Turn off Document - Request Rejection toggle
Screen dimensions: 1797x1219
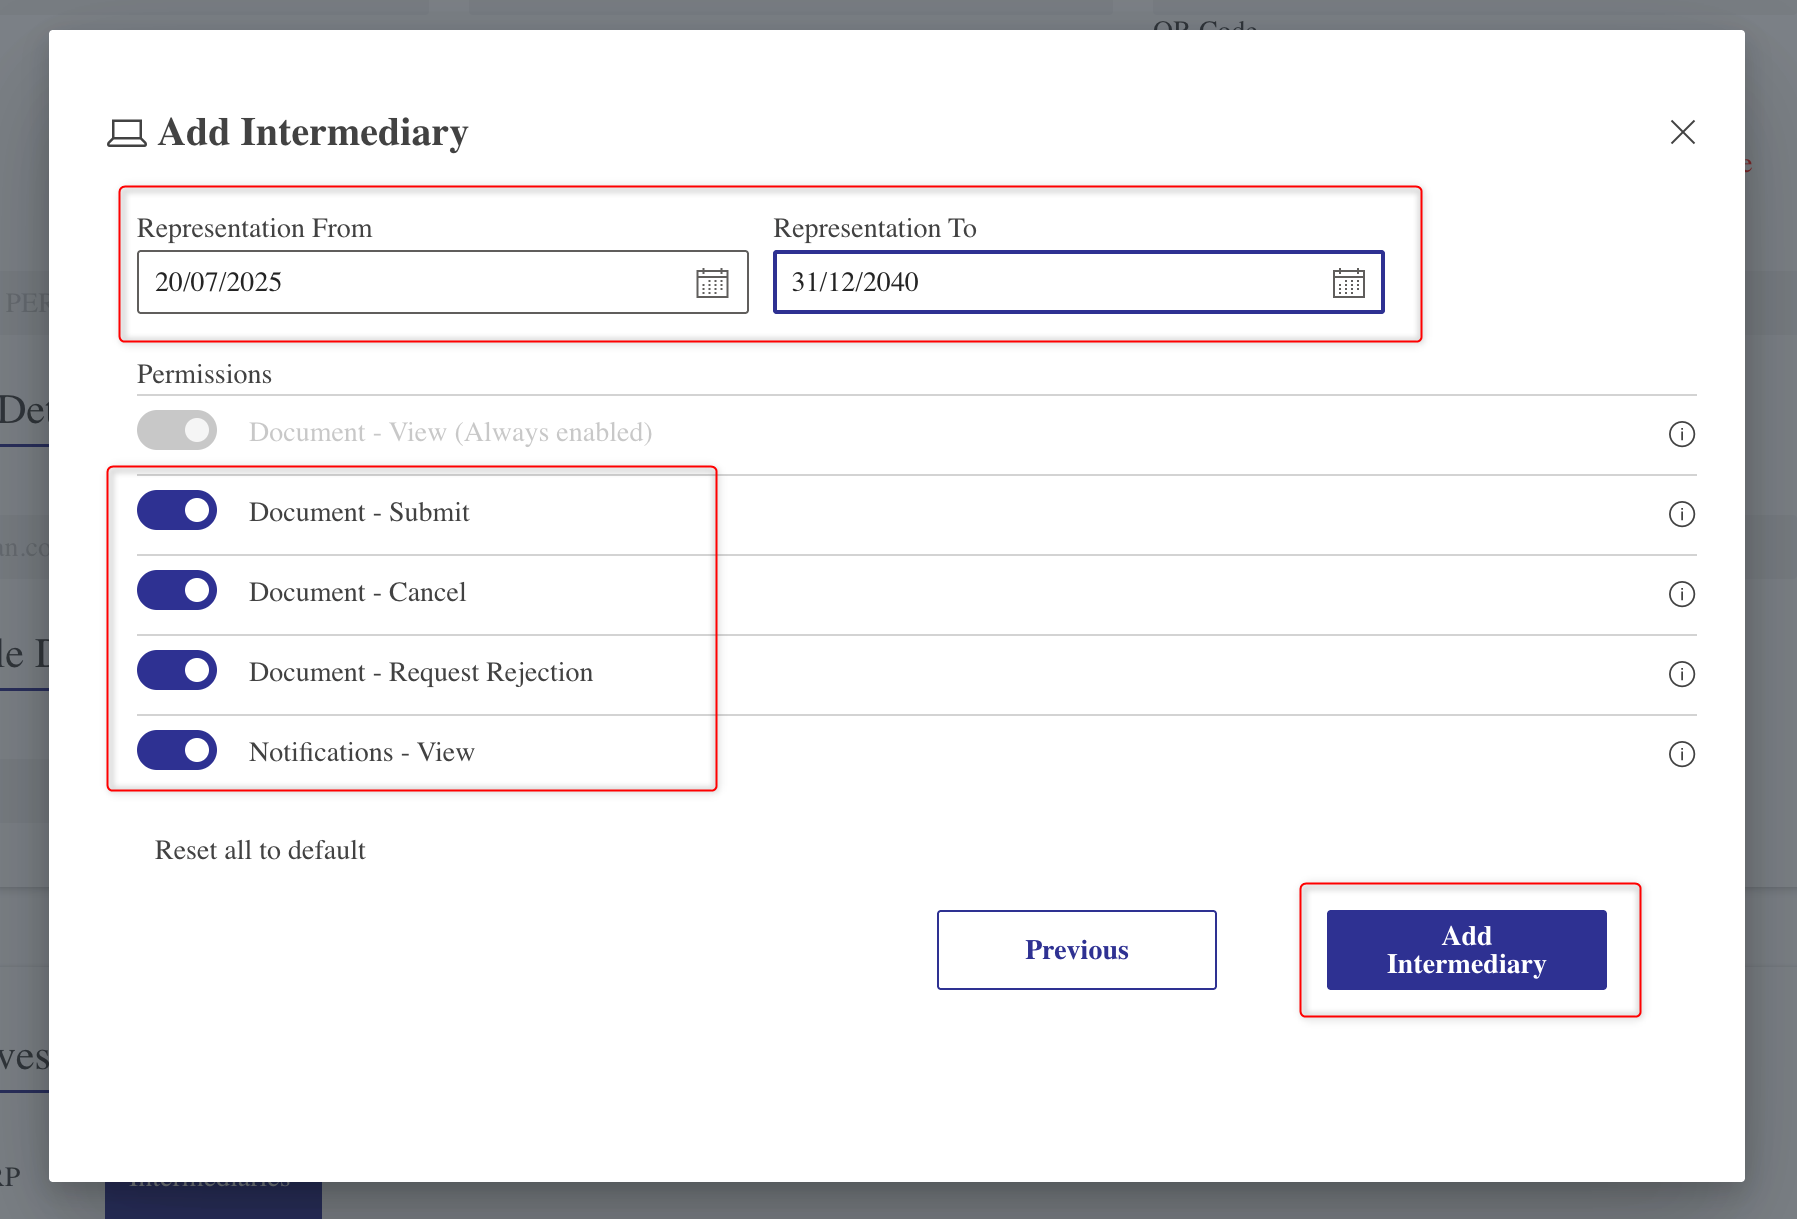coord(177,670)
